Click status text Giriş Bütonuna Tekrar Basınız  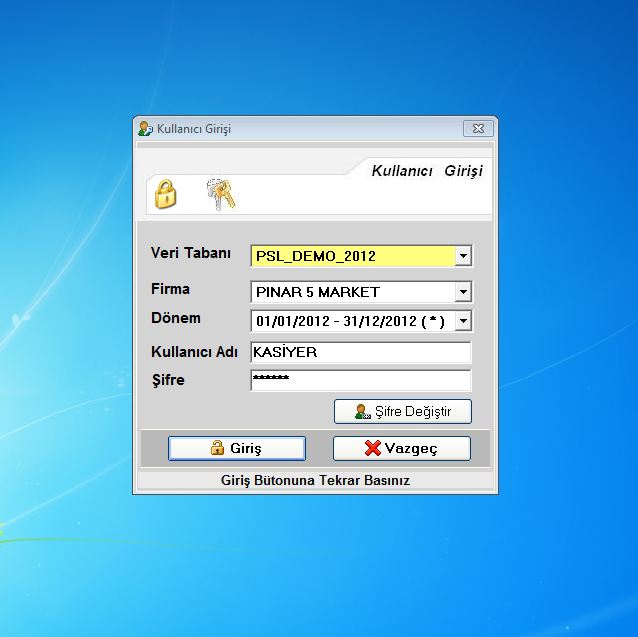click(x=315, y=480)
